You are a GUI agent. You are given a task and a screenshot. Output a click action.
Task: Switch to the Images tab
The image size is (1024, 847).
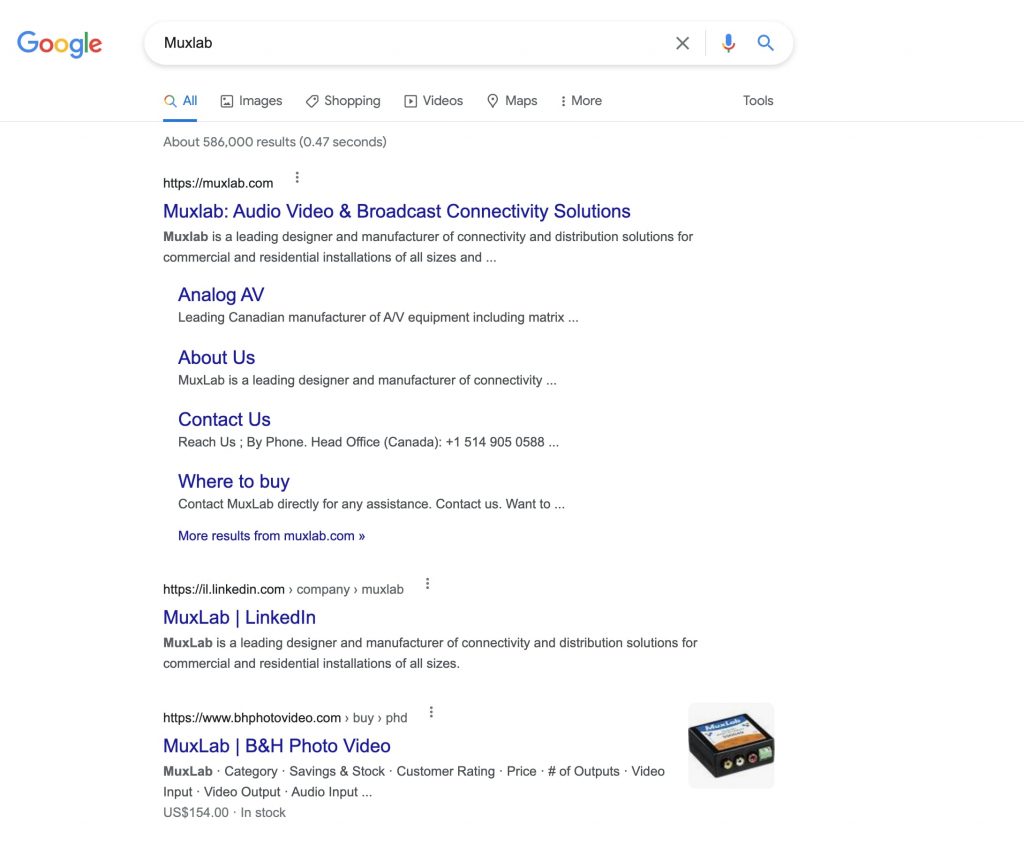pos(251,101)
